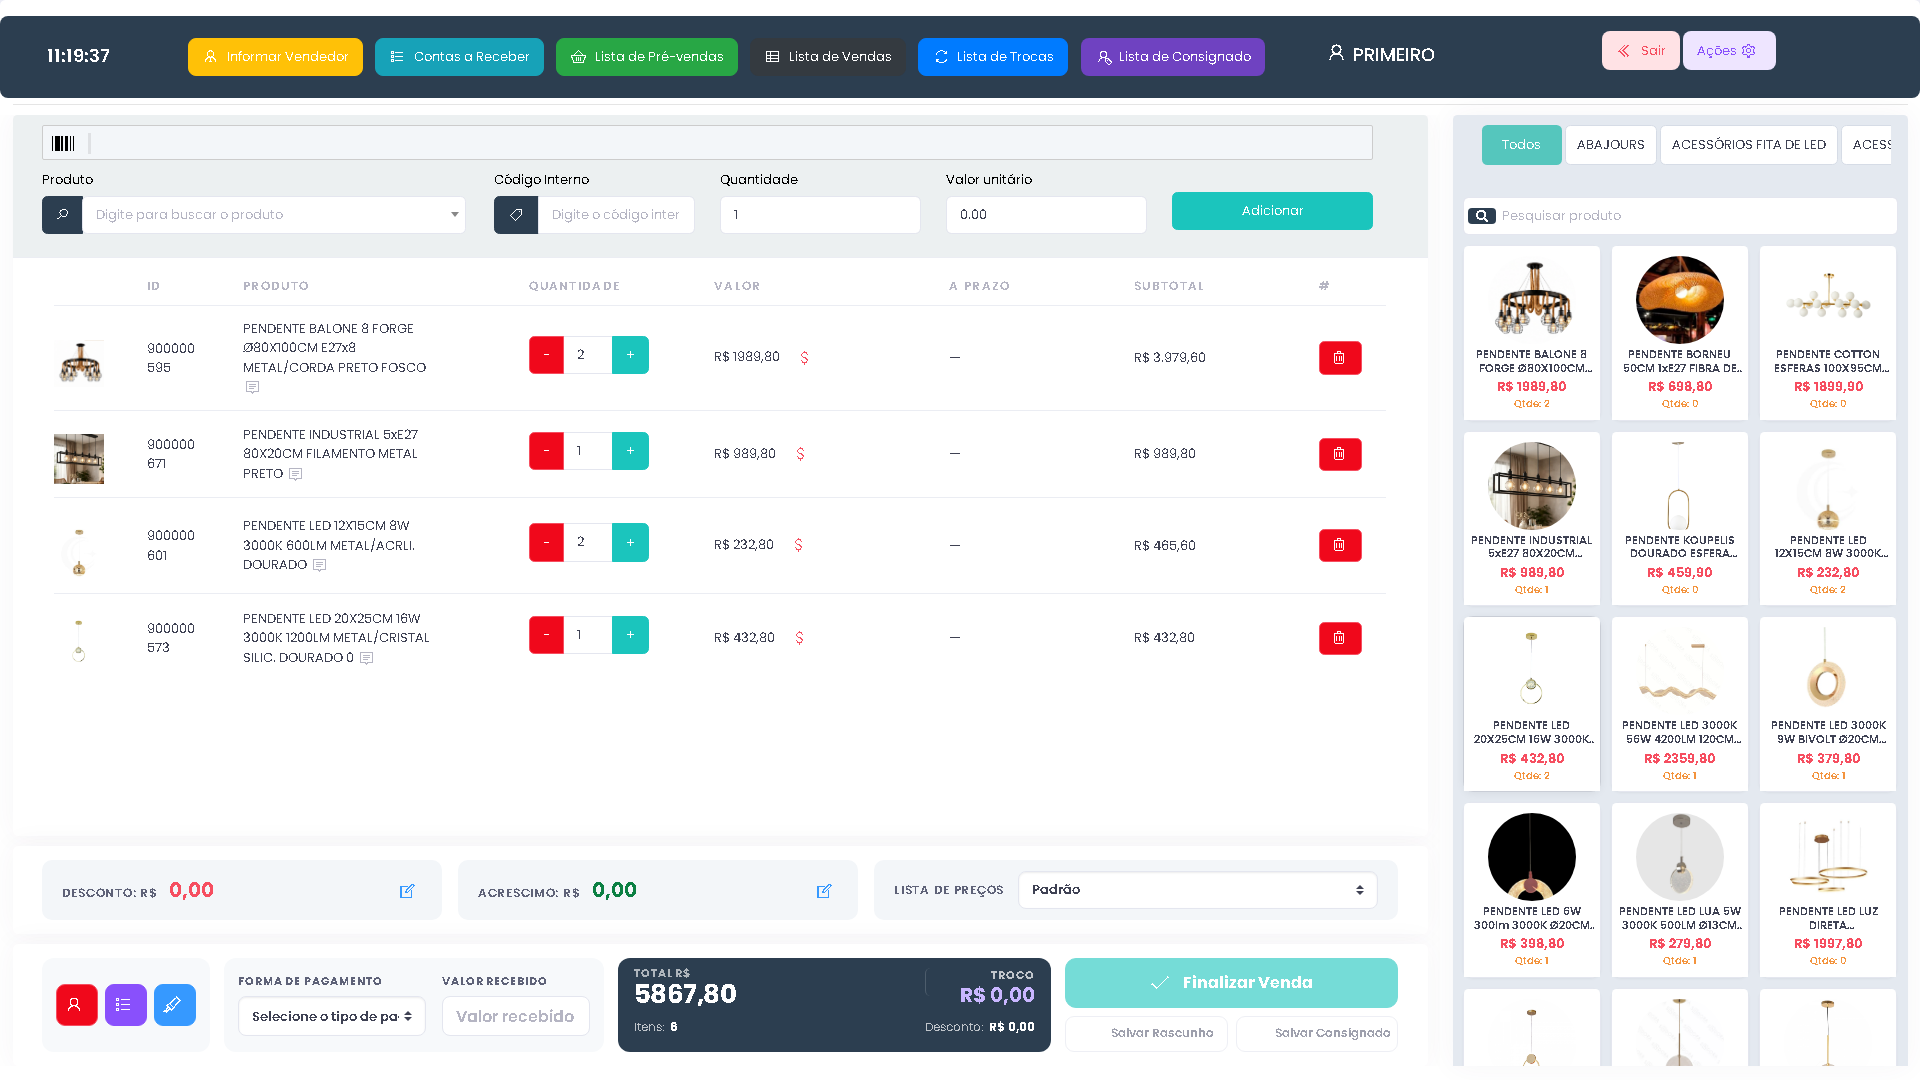Delete PENDENTE LED 20X25CM row via trash icon

pyautogui.click(x=1340, y=638)
